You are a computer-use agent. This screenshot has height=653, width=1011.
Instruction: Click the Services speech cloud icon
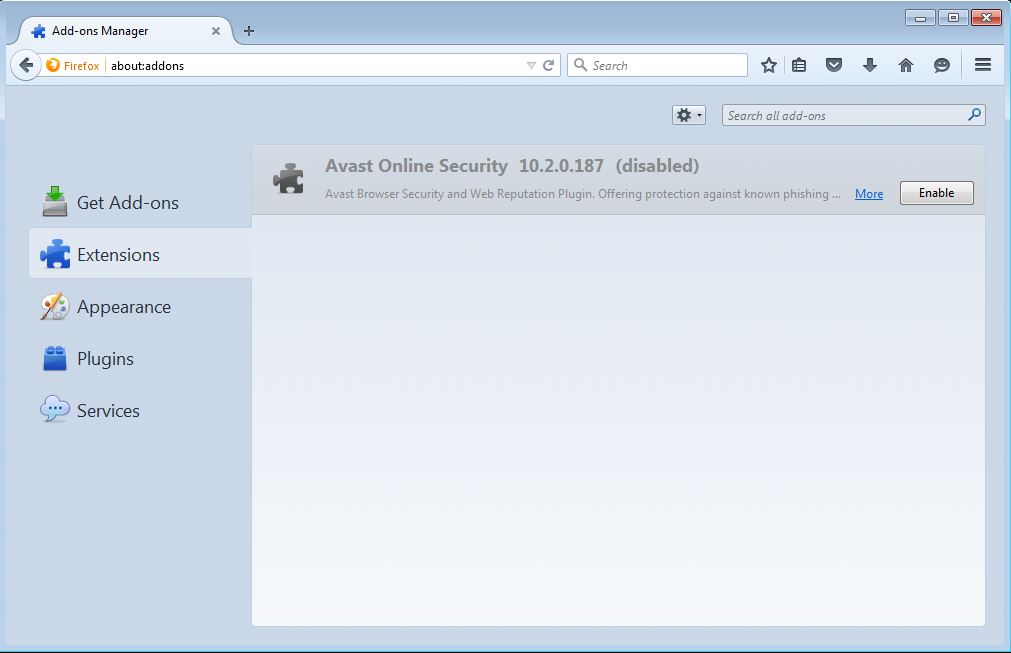(55, 409)
